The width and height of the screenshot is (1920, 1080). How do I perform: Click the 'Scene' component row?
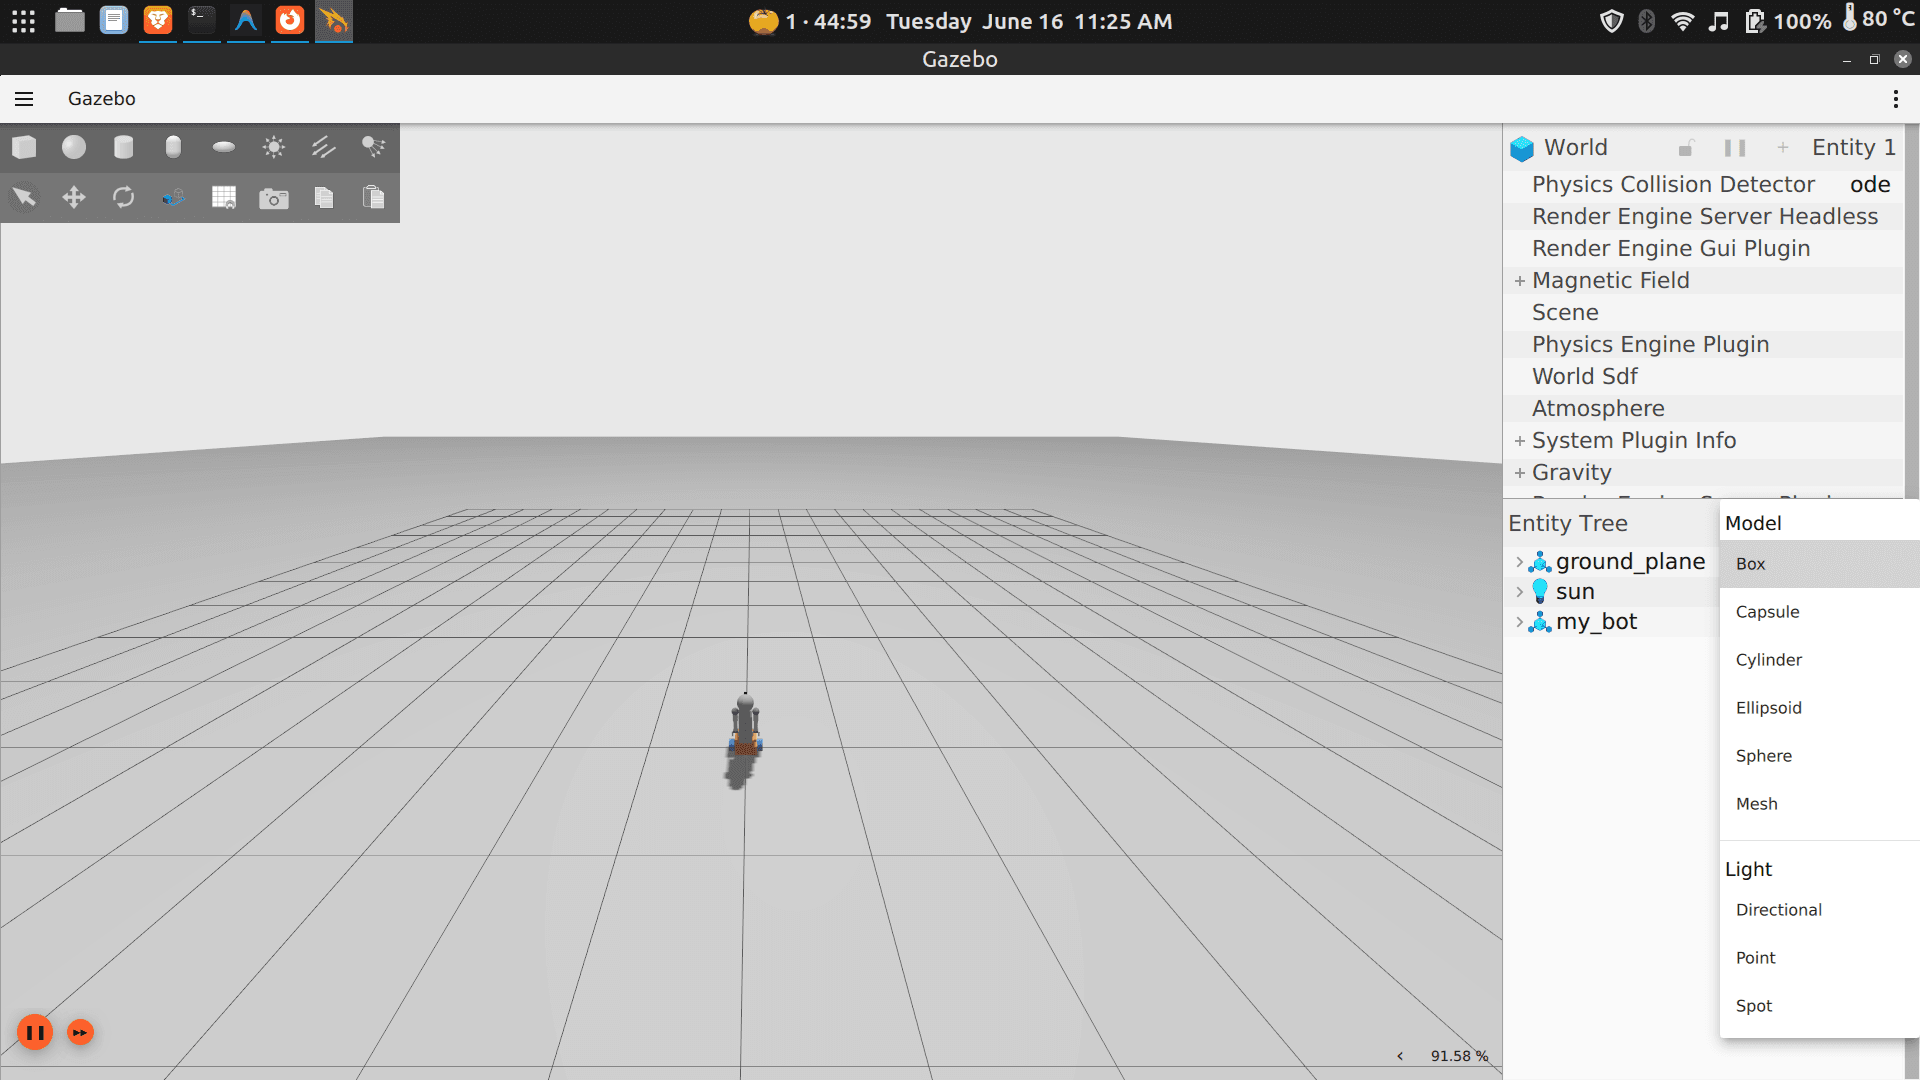click(x=1703, y=313)
